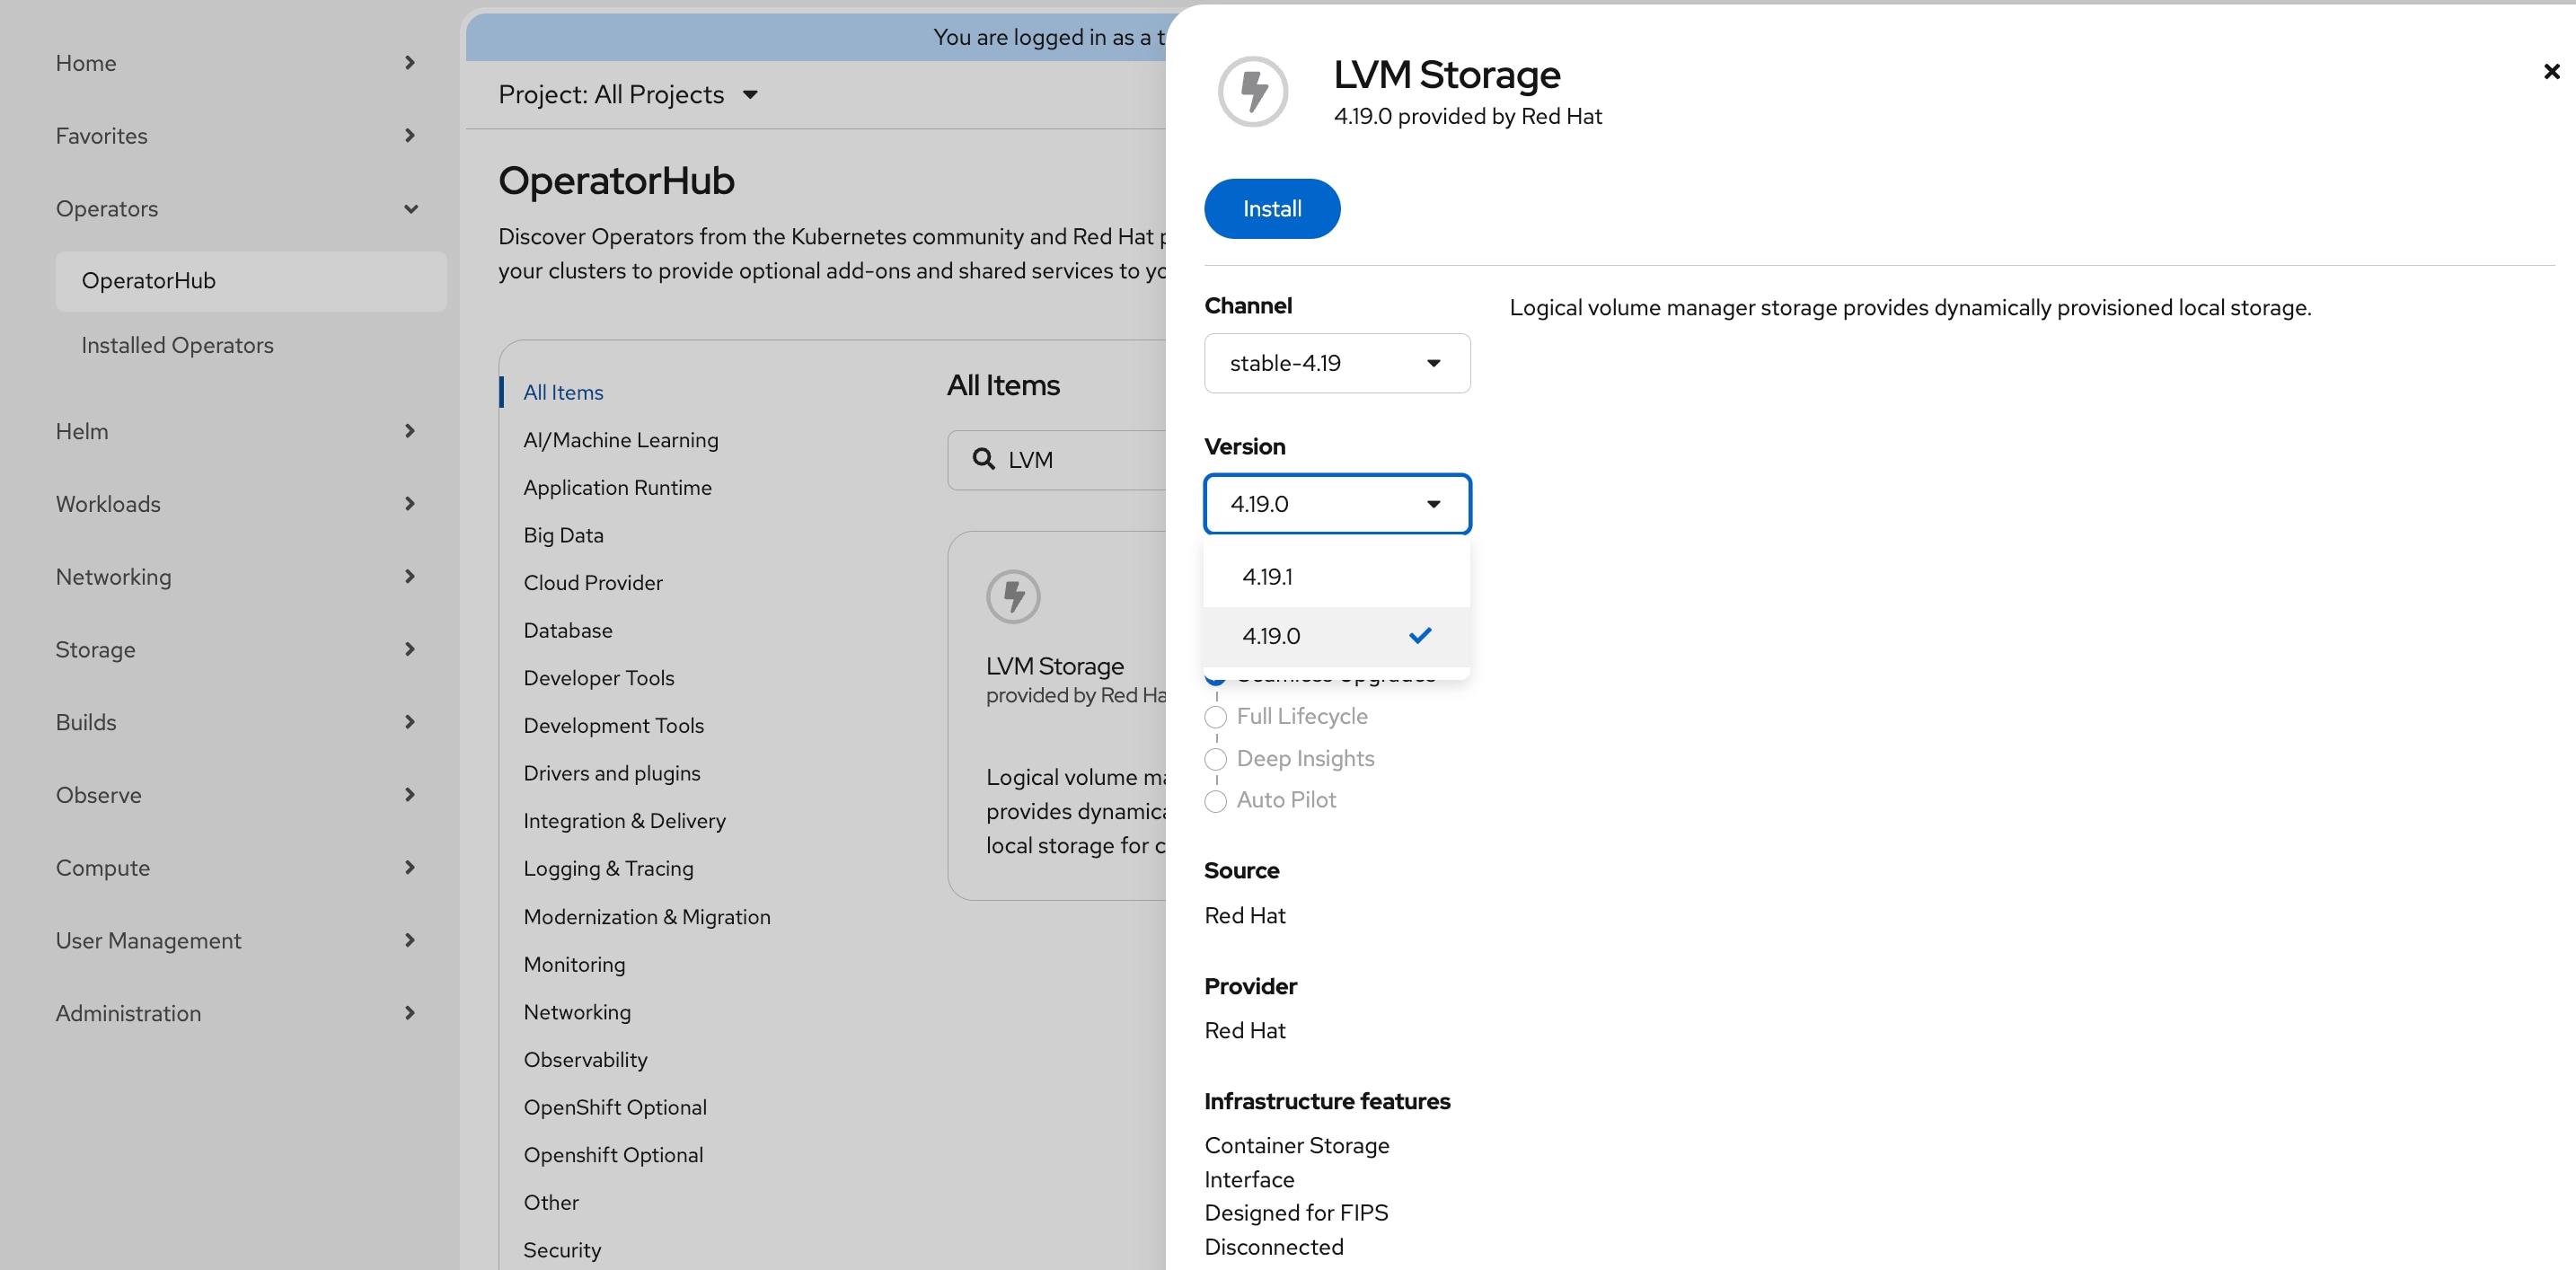Expand the Observe navigation section

tap(236, 795)
